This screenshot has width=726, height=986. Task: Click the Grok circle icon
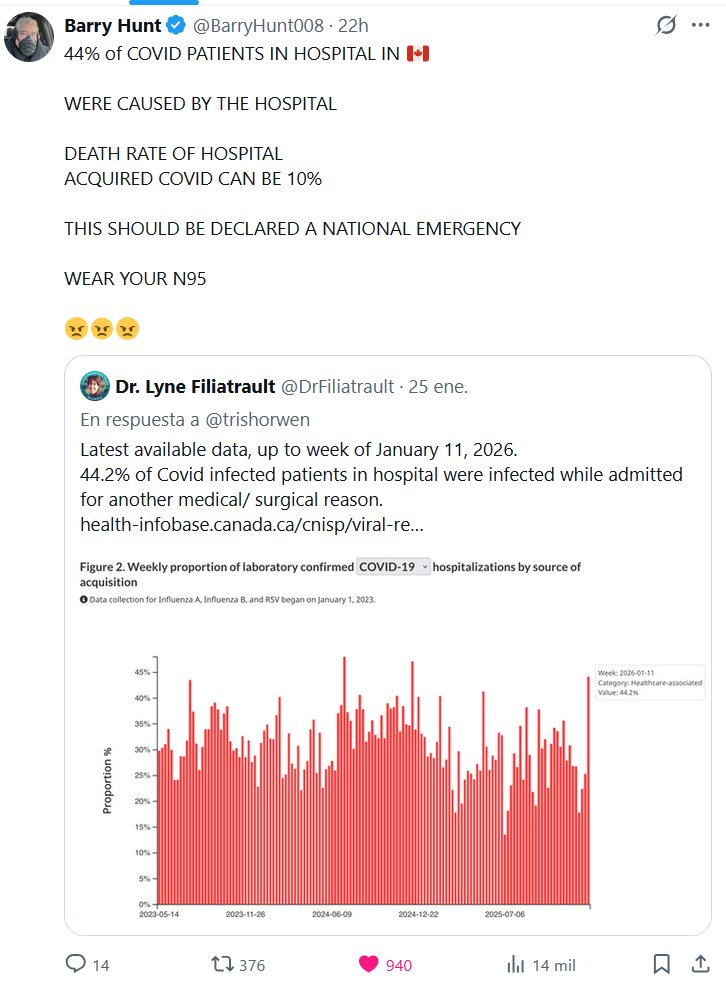click(x=665, y=25)
